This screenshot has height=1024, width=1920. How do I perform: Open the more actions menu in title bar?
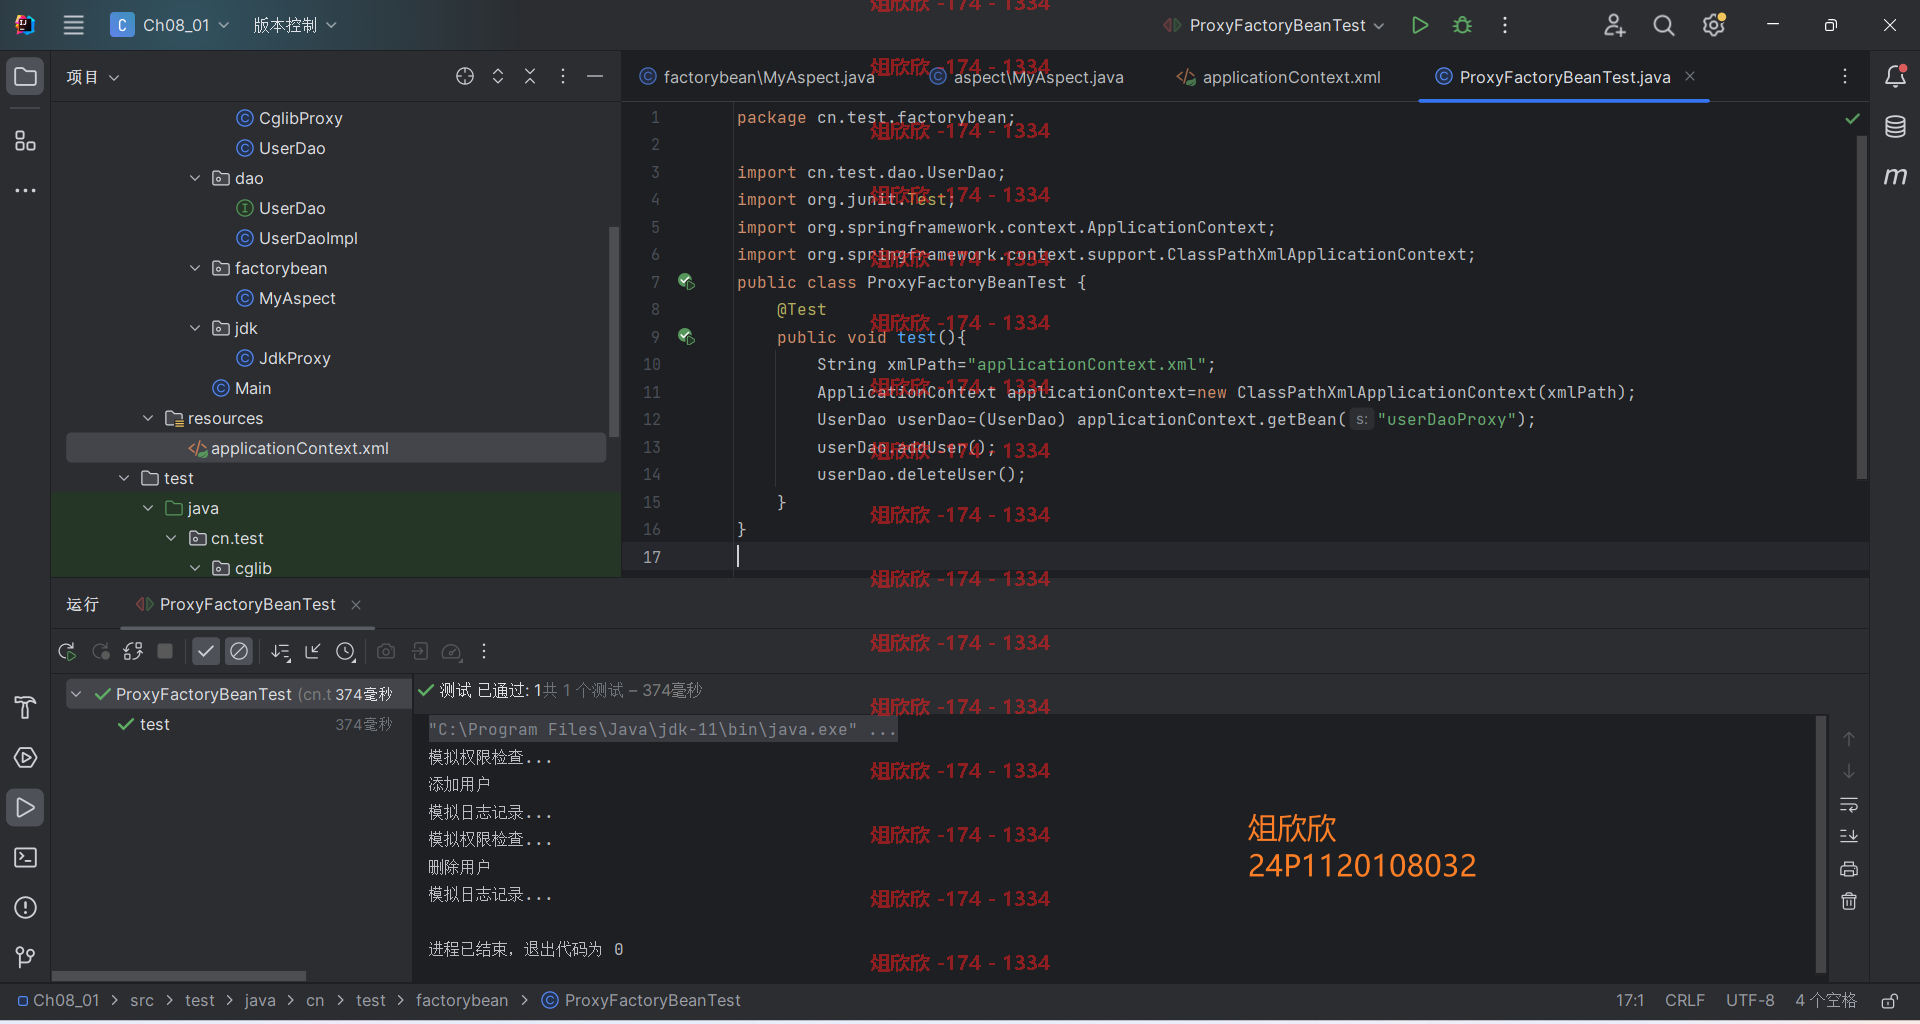click(1504, 25)
